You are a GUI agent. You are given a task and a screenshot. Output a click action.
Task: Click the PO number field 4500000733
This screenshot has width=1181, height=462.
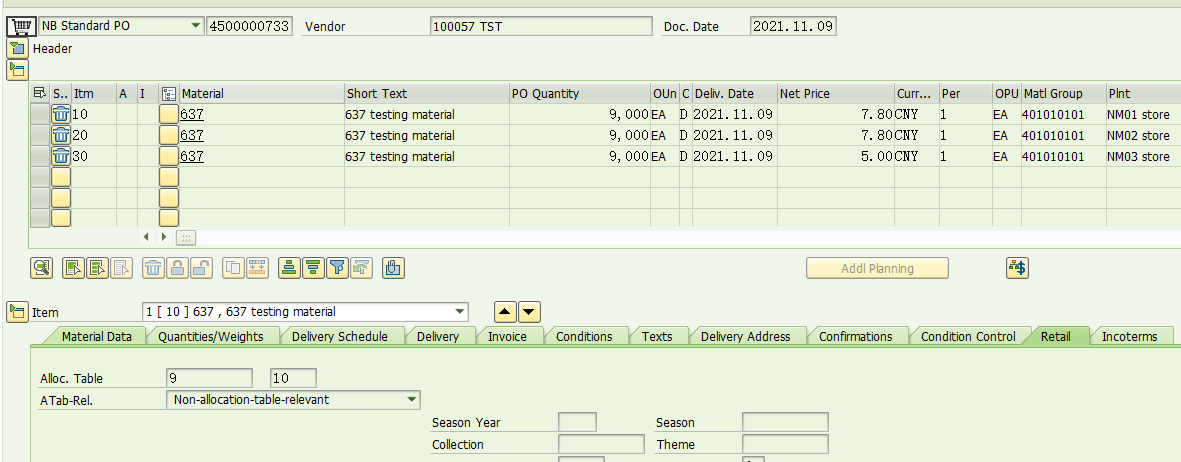point(249,26)
